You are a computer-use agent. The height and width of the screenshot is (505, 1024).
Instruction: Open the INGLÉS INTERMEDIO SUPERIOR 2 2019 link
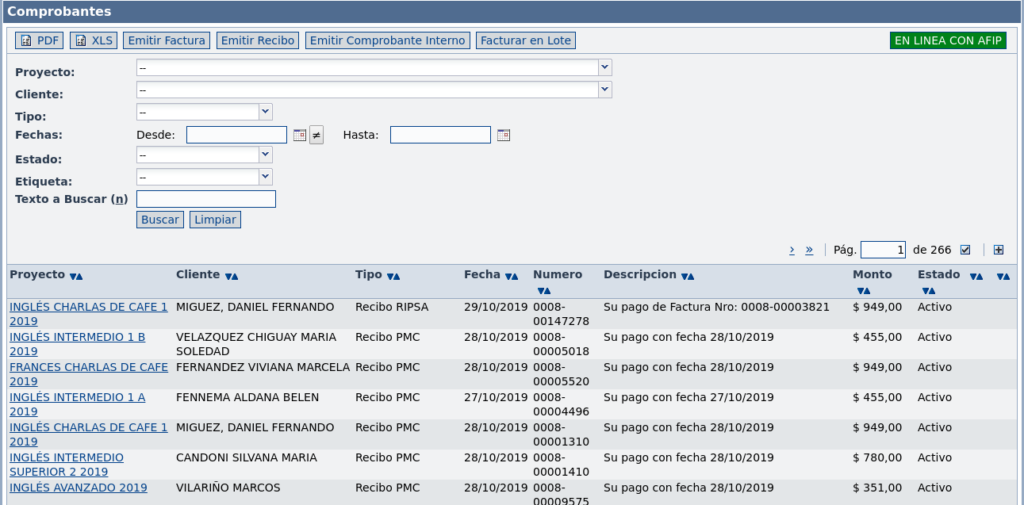(x=66, y=464)
